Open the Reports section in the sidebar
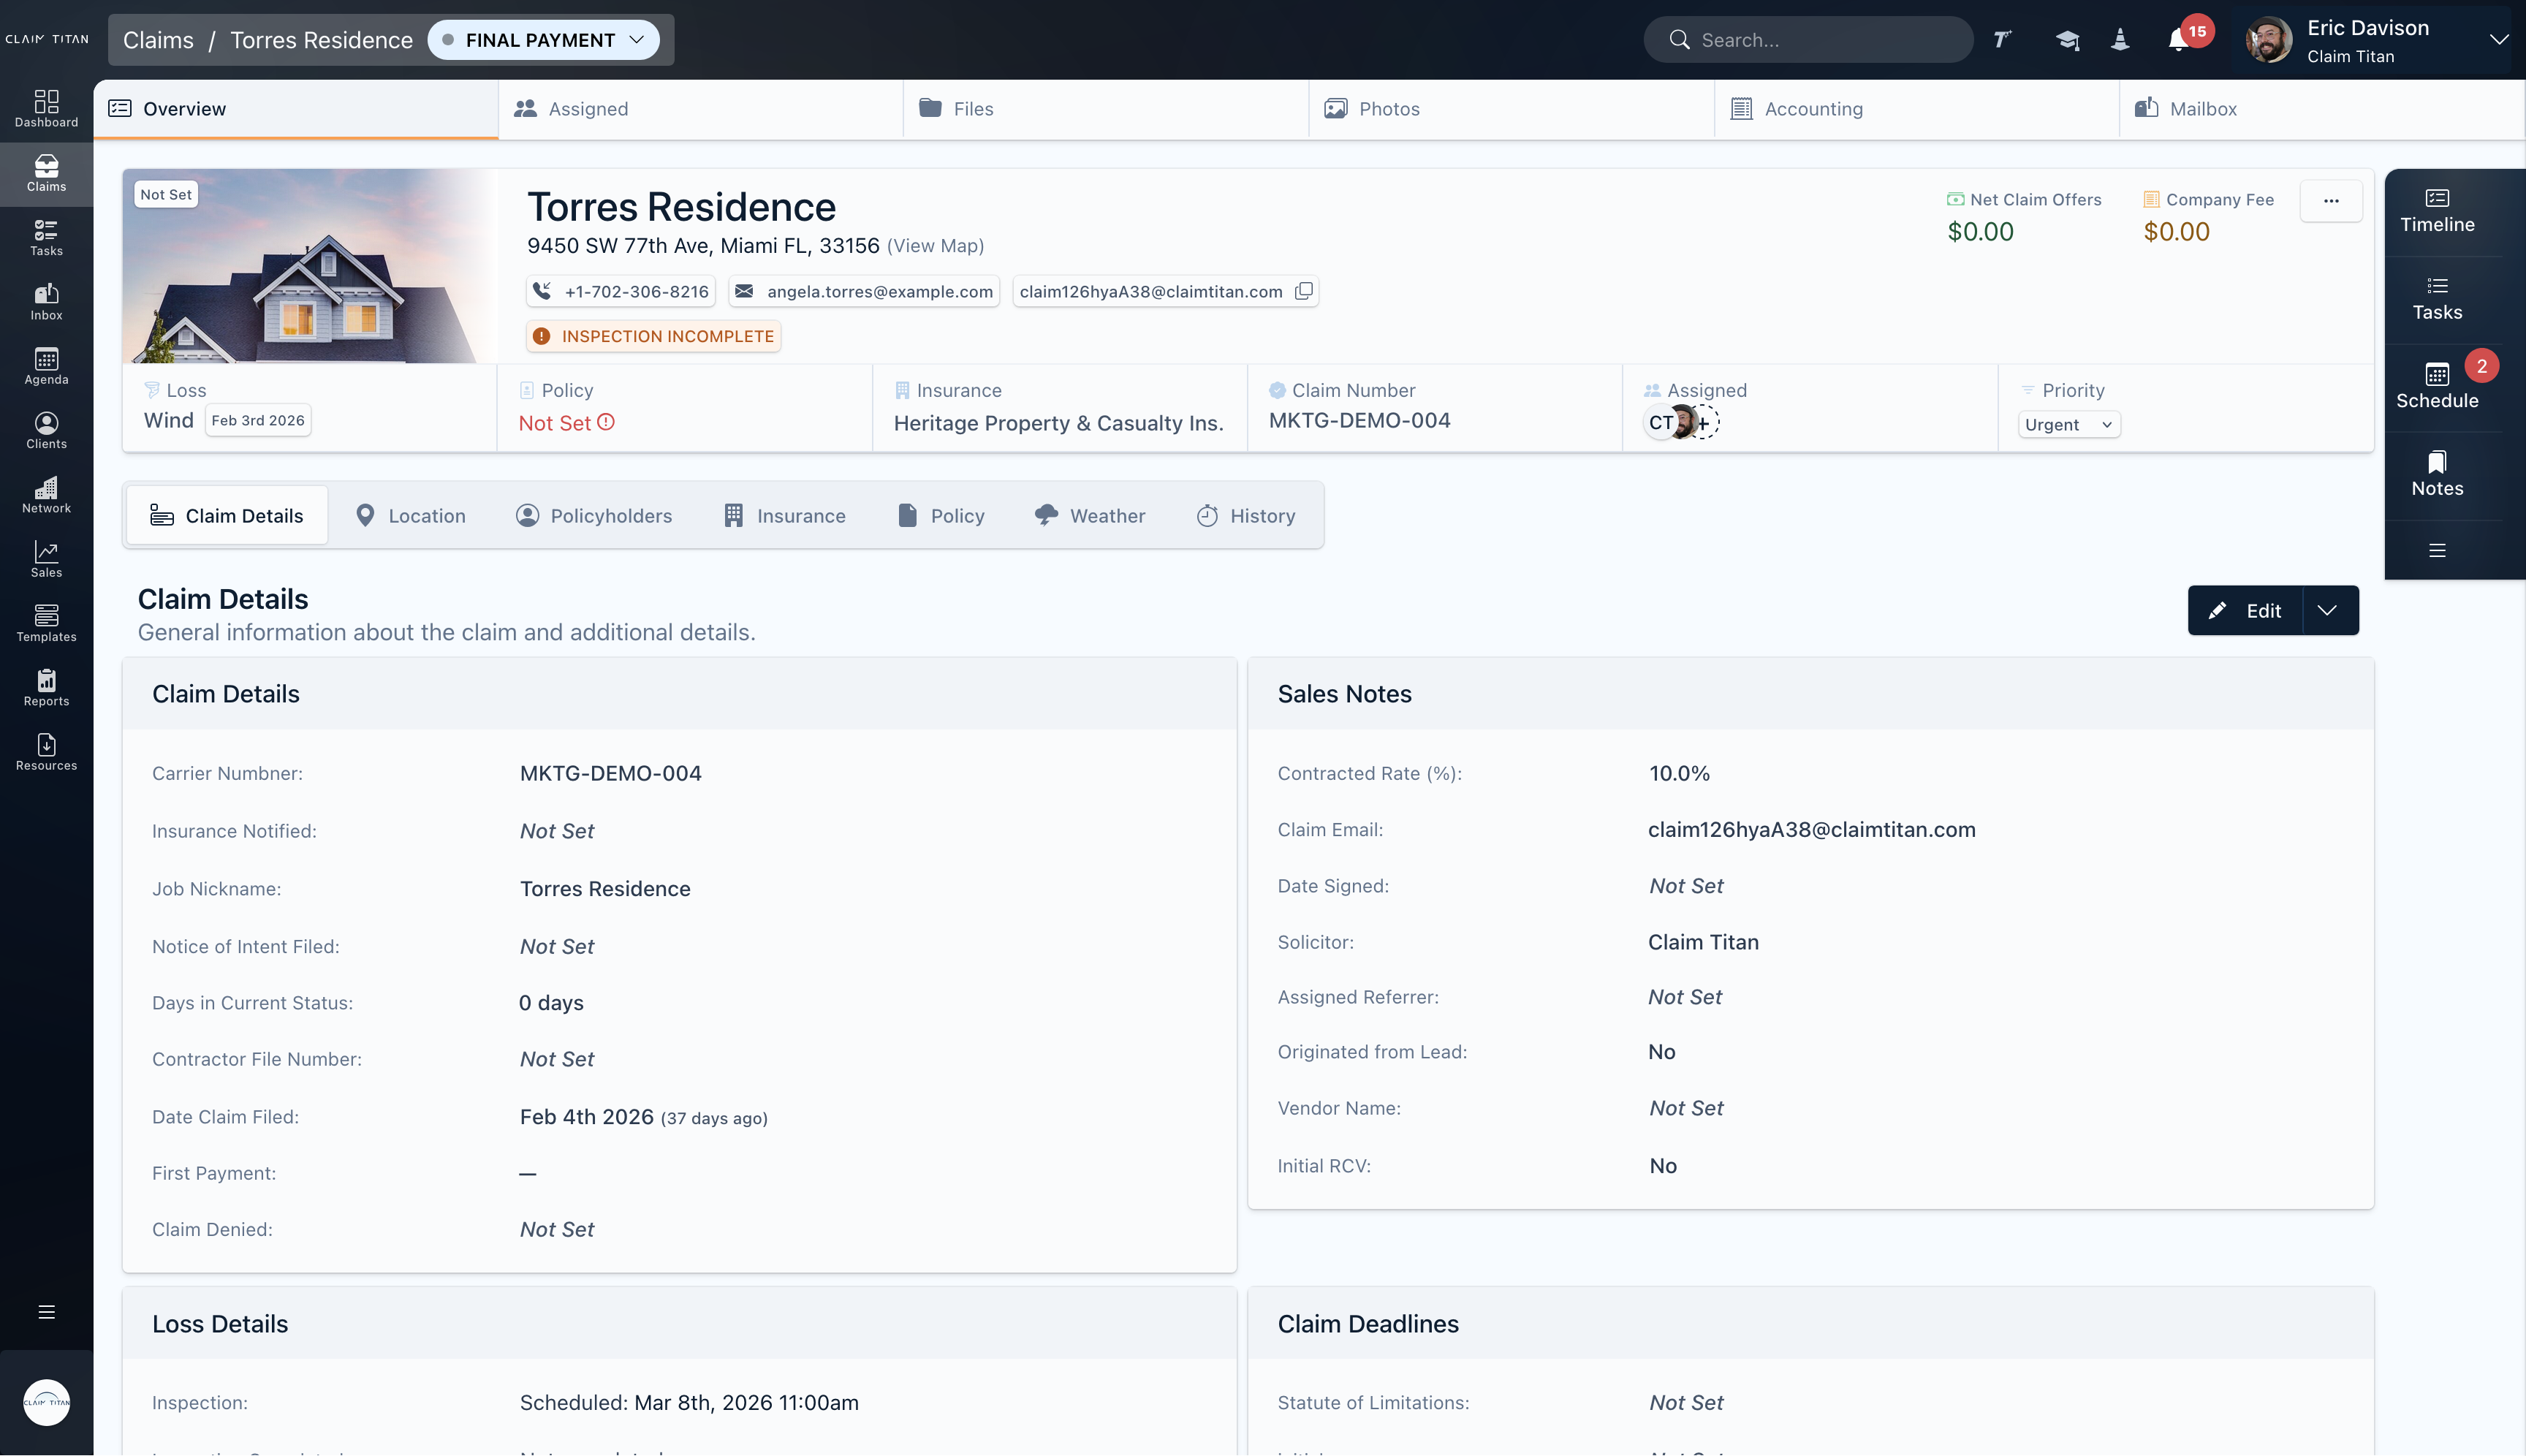The height and width of the screenshot is (1456, 2526). tap(45, 687)
